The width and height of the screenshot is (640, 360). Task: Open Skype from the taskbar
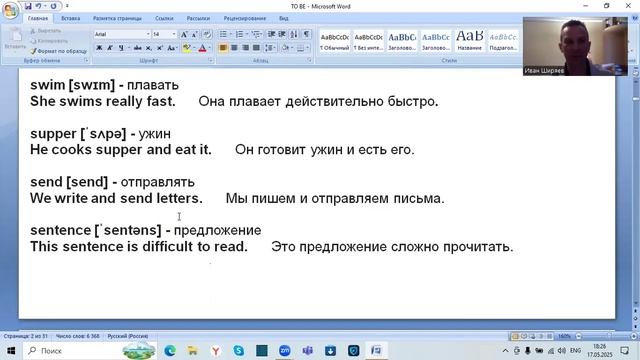[x=238, y=351]
